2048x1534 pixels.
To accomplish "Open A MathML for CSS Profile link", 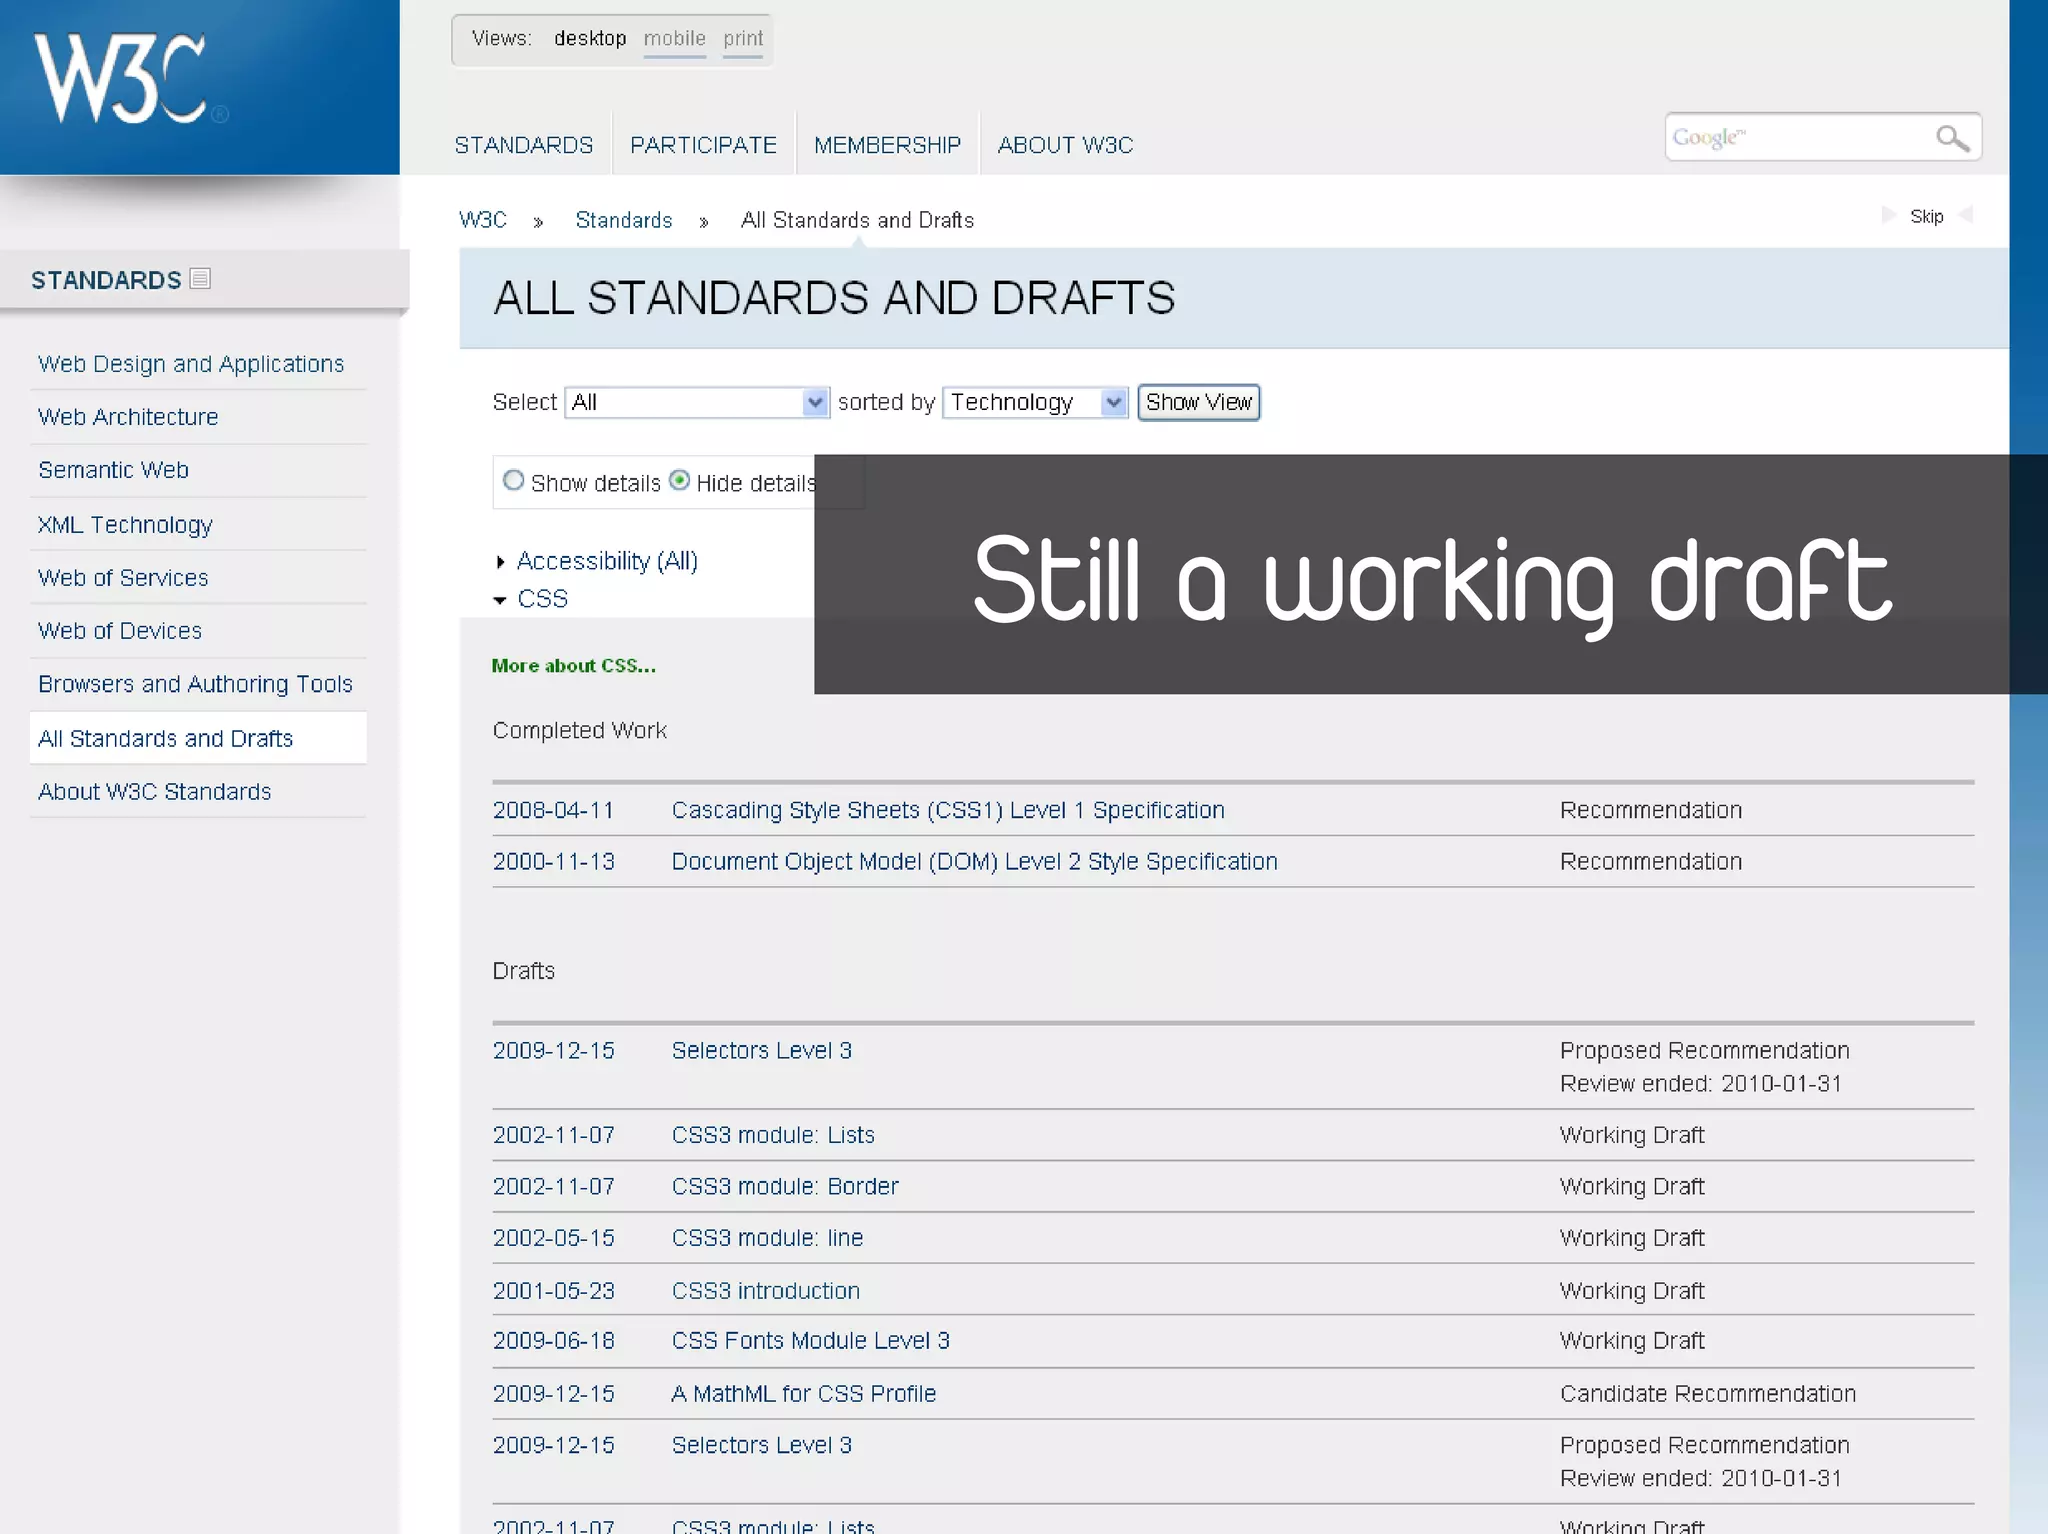I will (x=803, y=1394).
